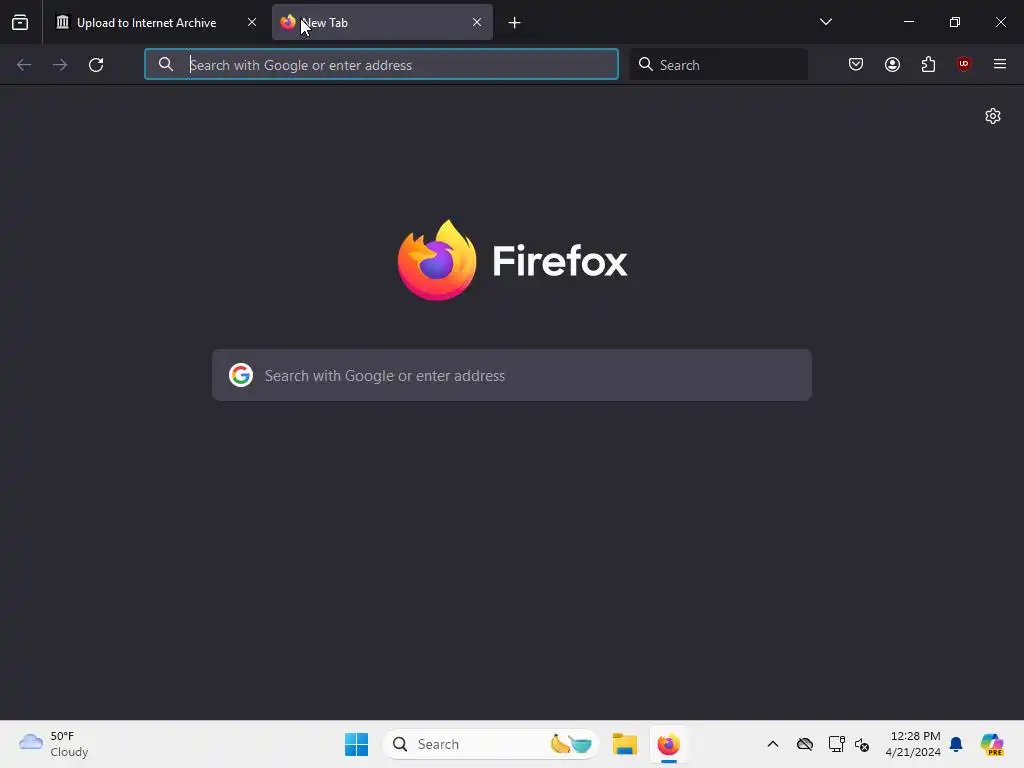Click the address bar magnifier icon

[166, 64]
